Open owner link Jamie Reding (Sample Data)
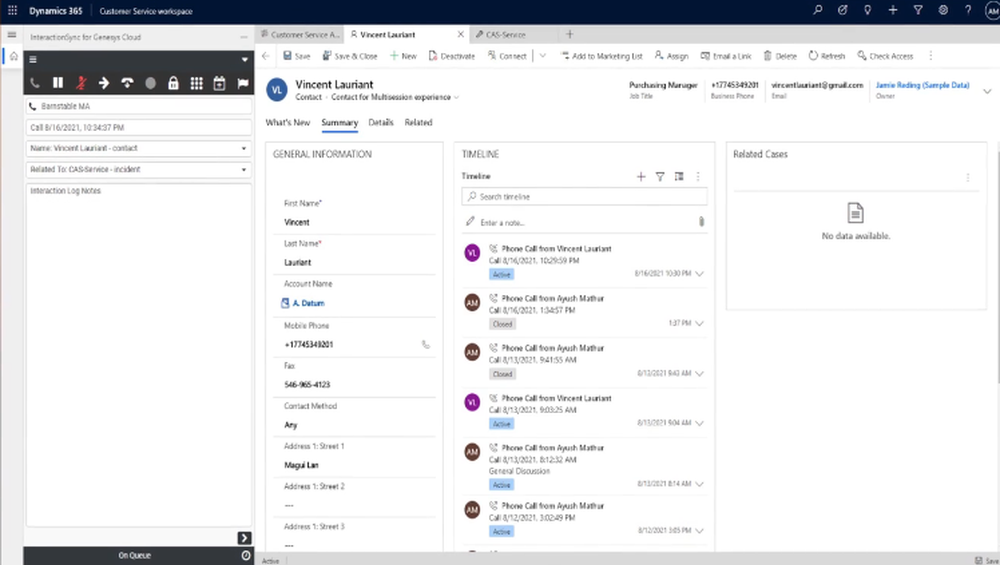 point(922,85)
